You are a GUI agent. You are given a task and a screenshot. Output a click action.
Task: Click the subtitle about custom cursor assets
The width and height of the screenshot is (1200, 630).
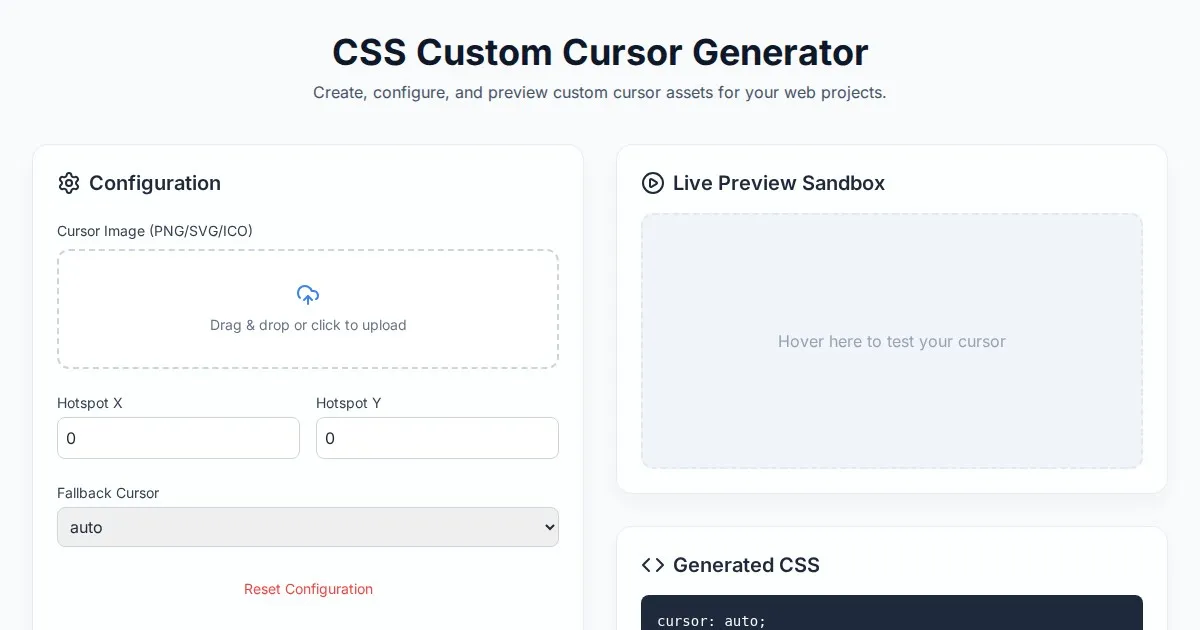(600, 93)
